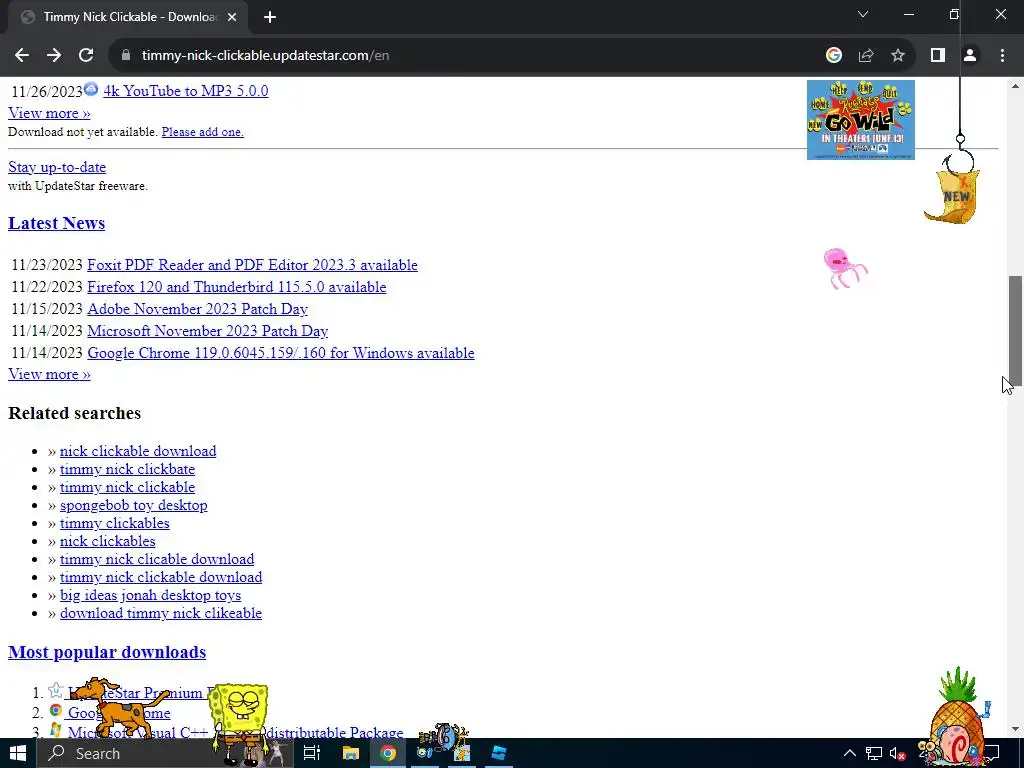This screenshot has height=768, width=1024.
Task: Open 'nick clickable download' related search
Action: click(138, 451)
